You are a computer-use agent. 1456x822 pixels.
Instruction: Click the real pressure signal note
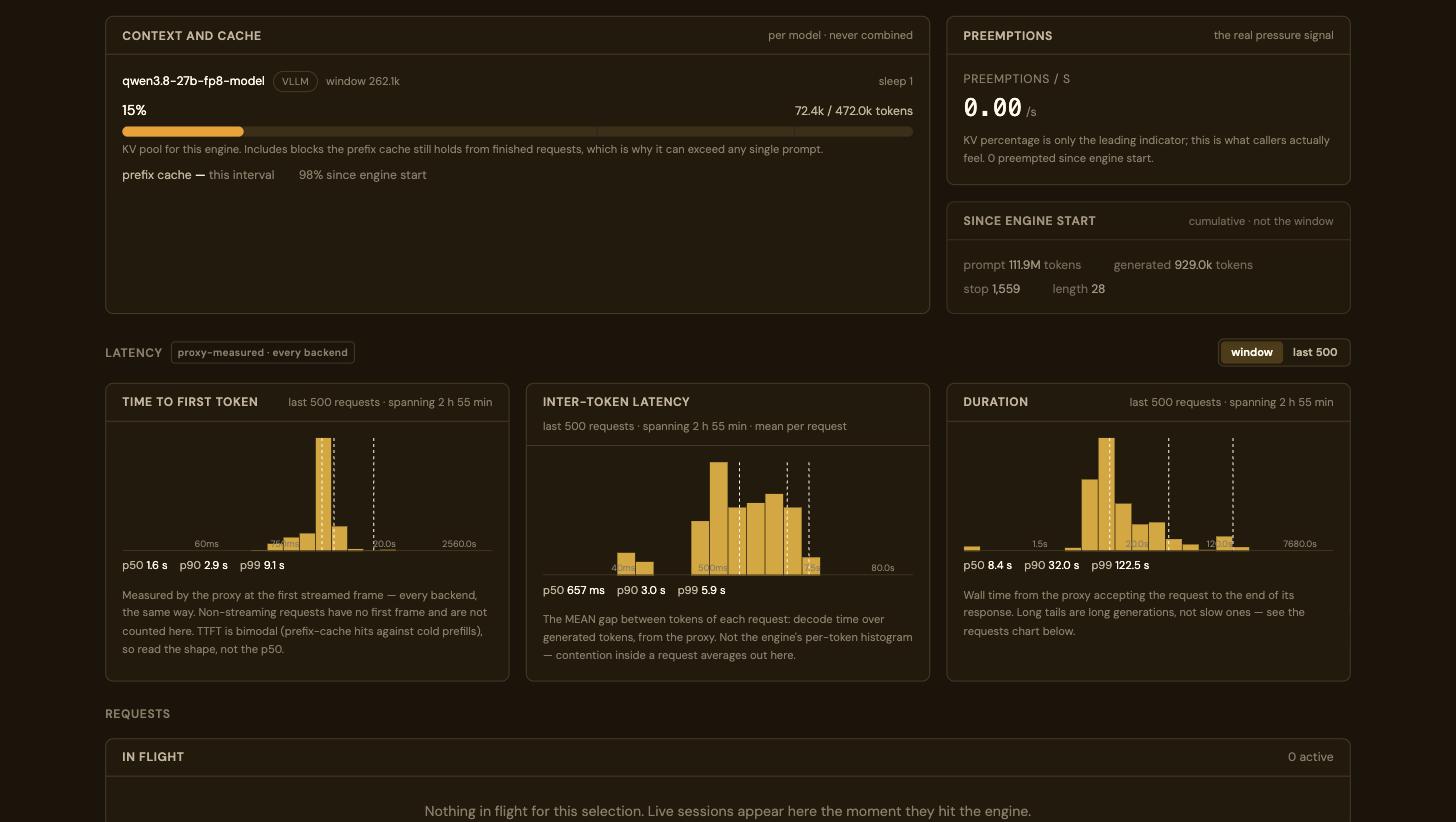1274,35
